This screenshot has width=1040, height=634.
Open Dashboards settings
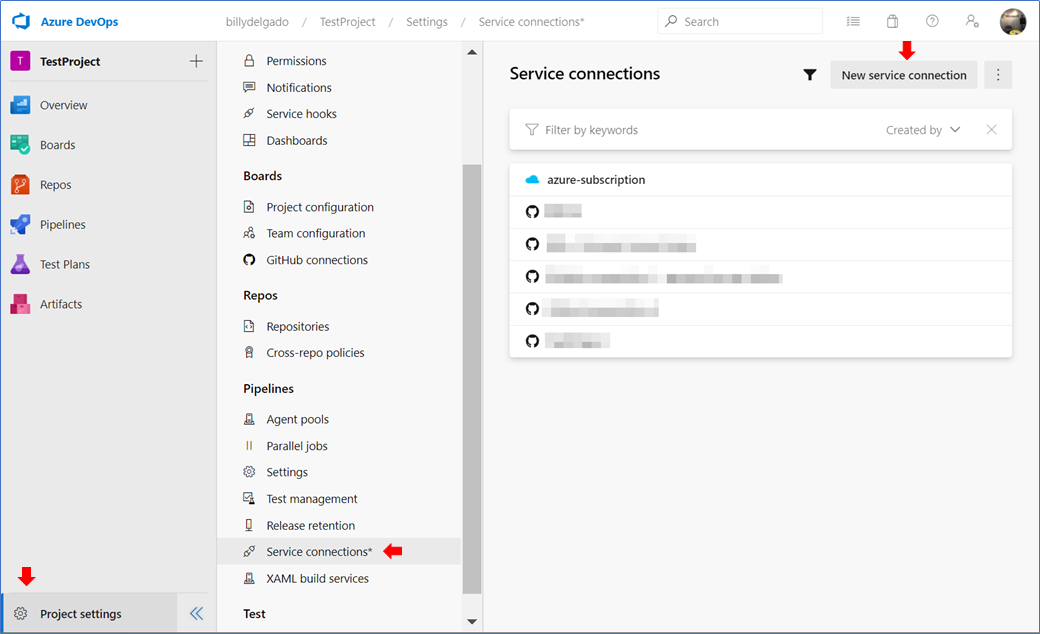pyautogui.click(x=296, y=140)
